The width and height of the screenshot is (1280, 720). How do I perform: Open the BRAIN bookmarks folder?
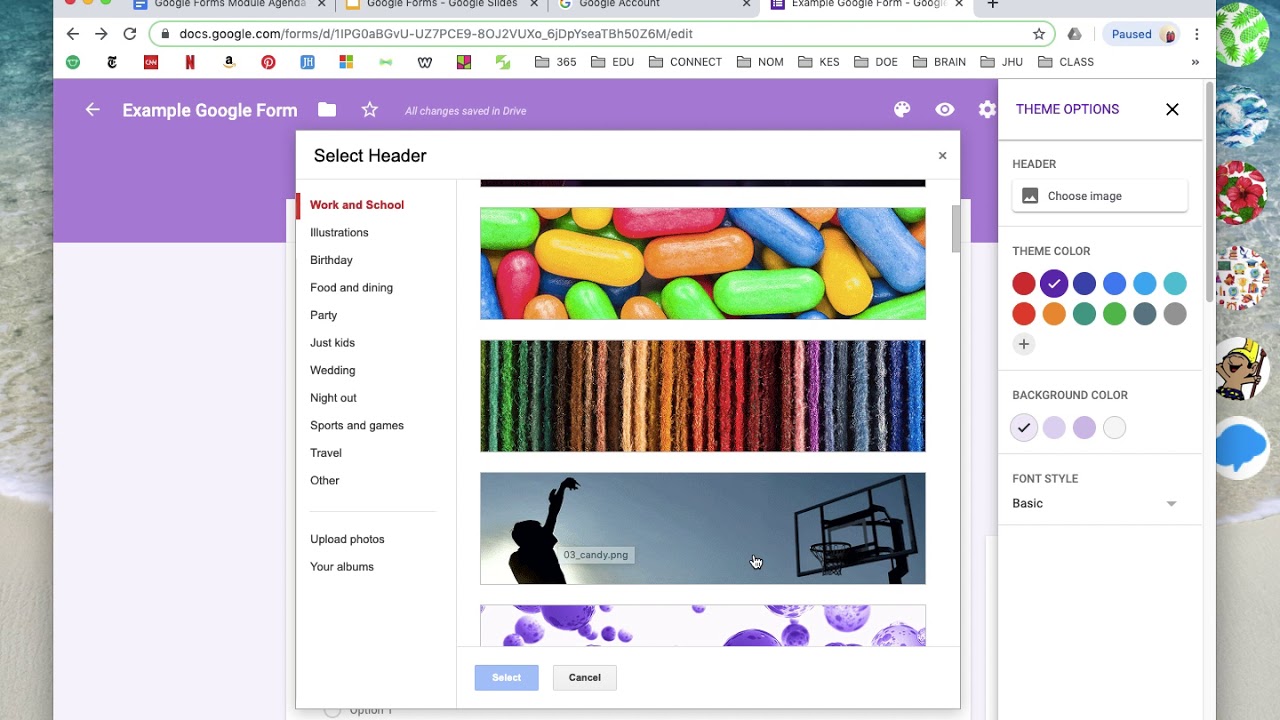(x=939, y=62)
